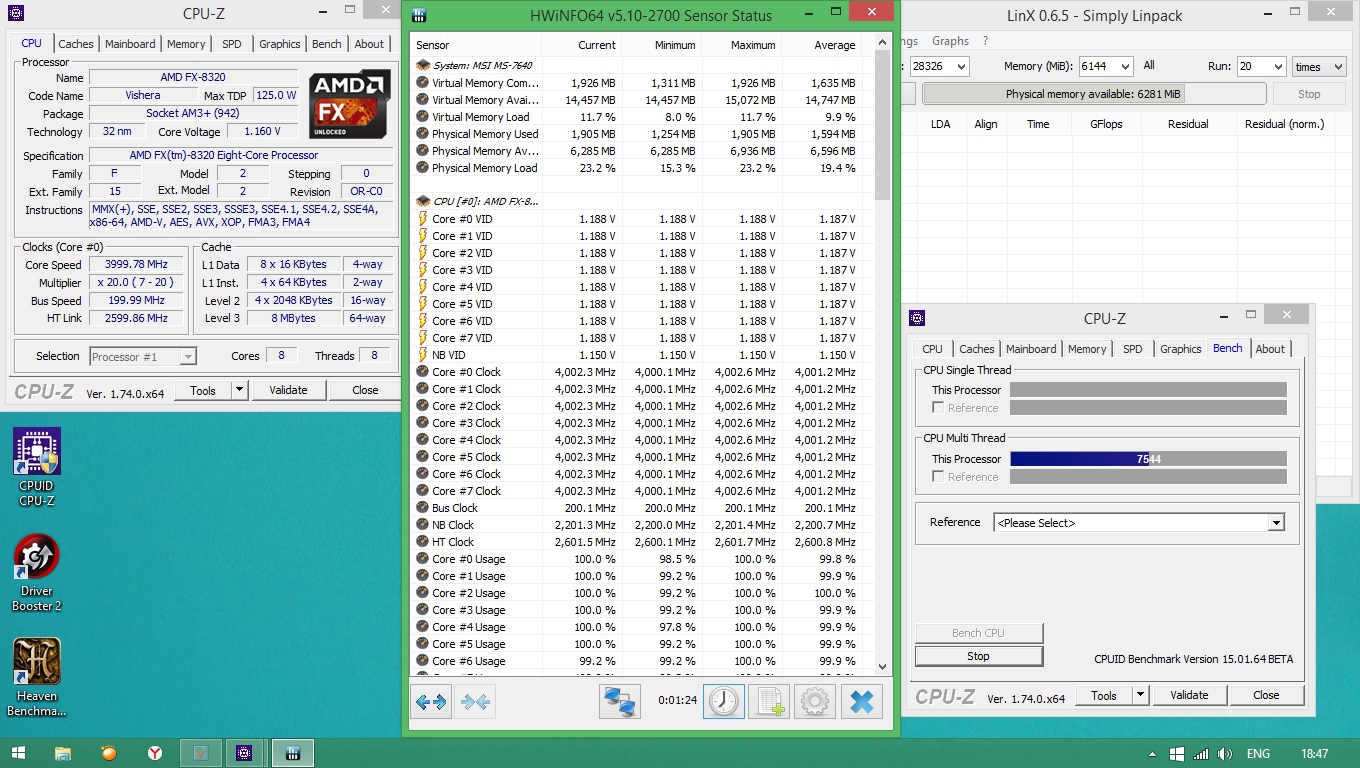The width and height of the screenshot is (1360, 768).
Task: Click the orange app icon on the taskbar
Action: point(109,753)
